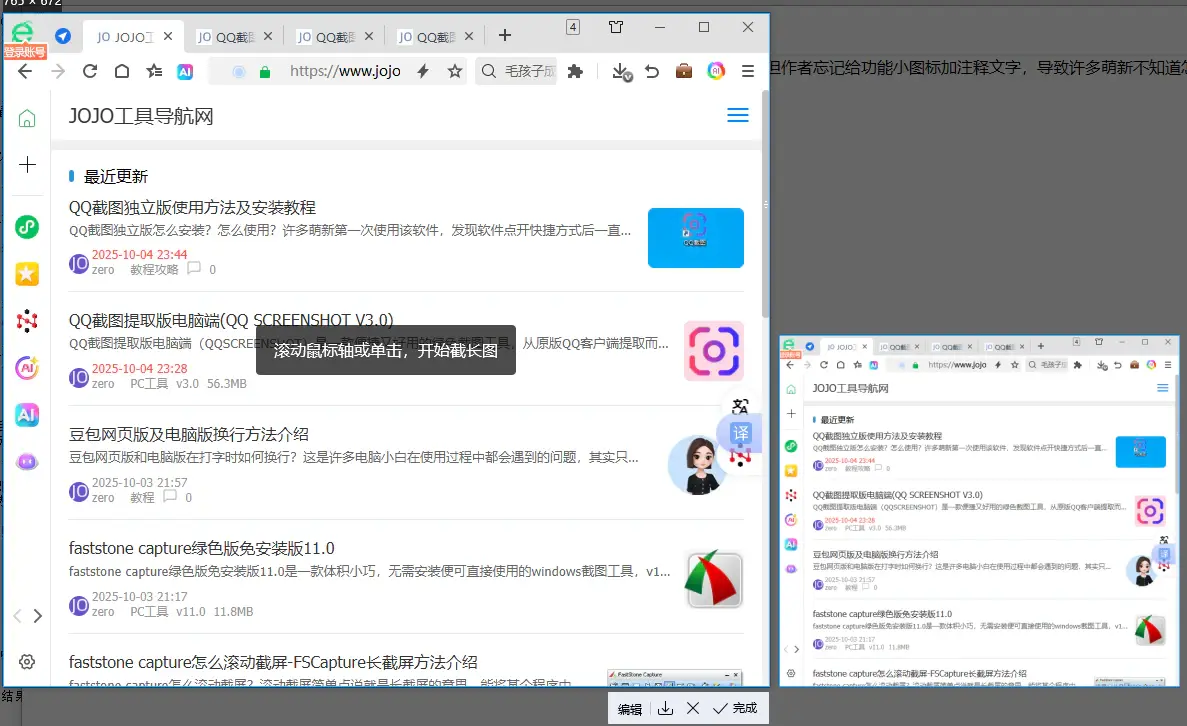Open the new tab plus button

point(505,36)
